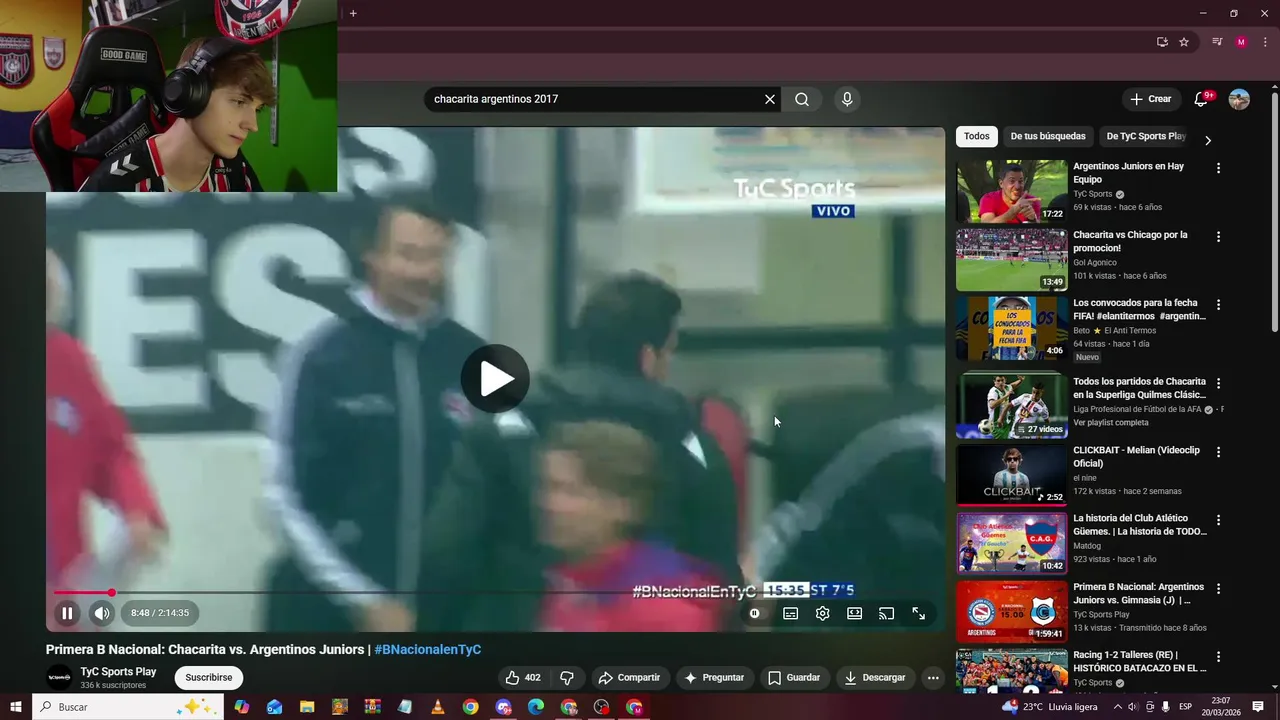Bookmark this page with the star icon

[x=1184, y=42]
